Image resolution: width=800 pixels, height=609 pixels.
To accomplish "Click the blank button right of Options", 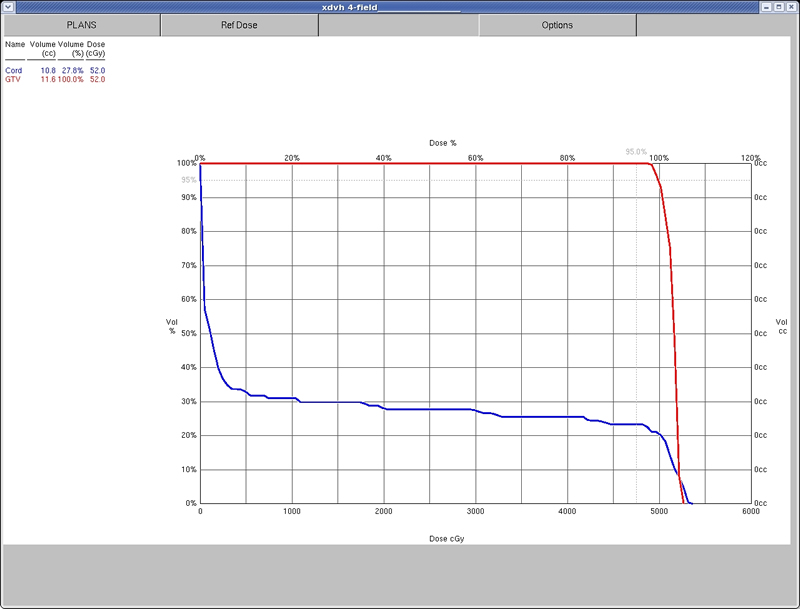I will tap(716, 25).
